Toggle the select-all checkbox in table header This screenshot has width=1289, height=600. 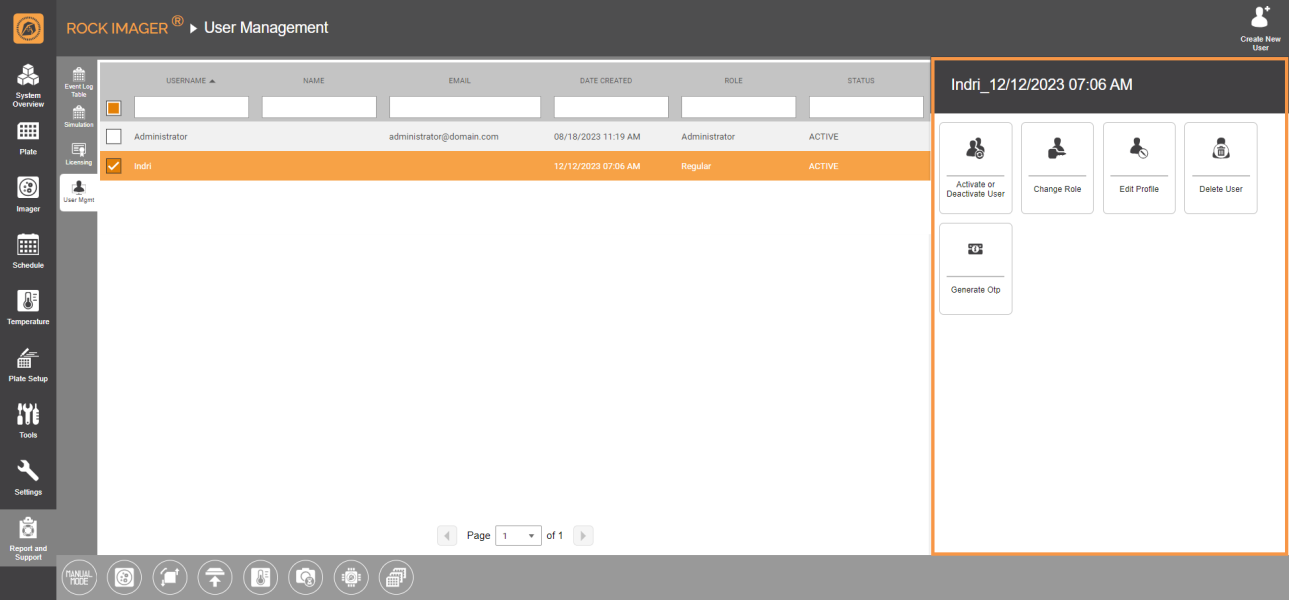click(x=113, y=105)
